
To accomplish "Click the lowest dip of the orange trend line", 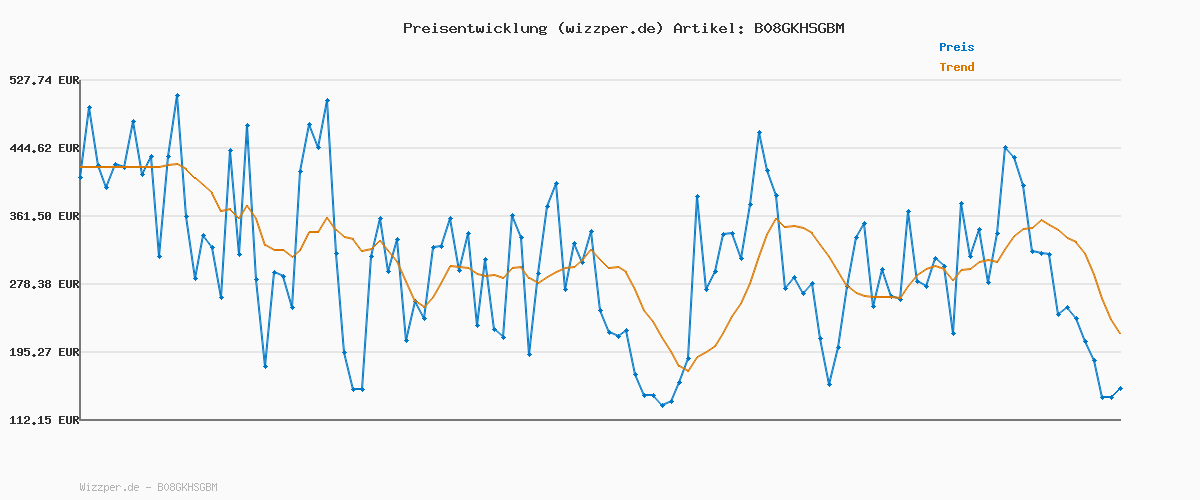I will click(x=687, y=370).
